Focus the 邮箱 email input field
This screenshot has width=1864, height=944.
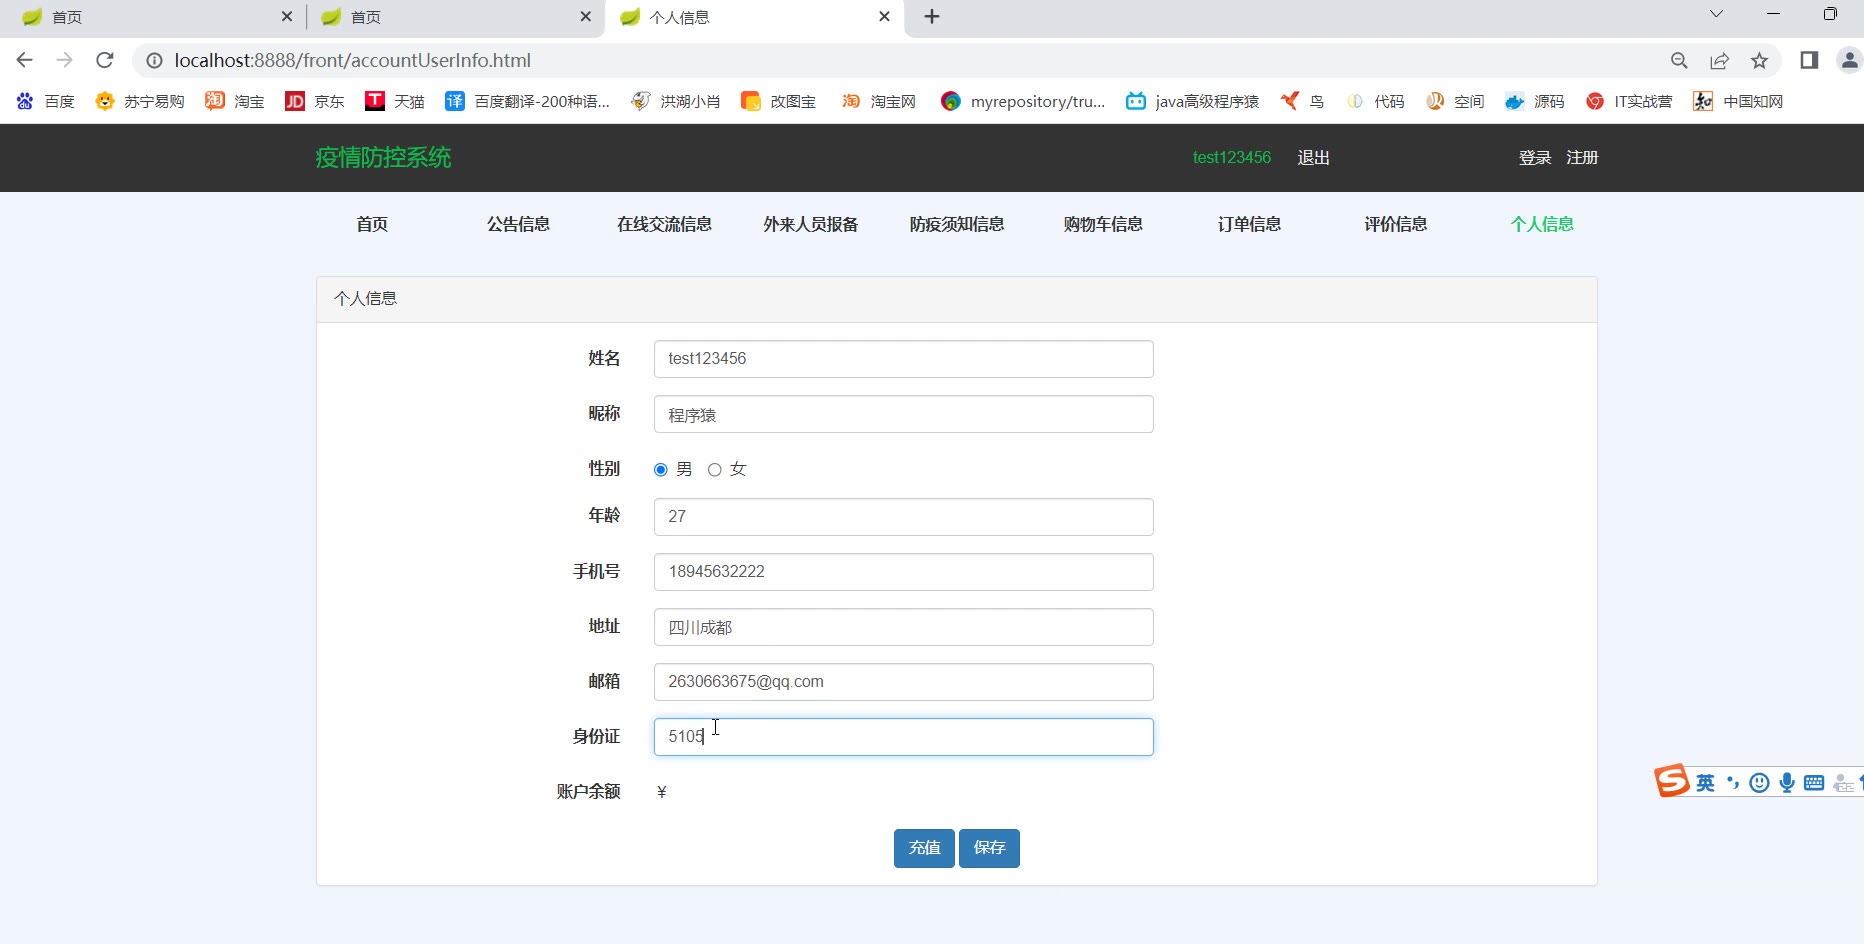click(x=903, y=682)
